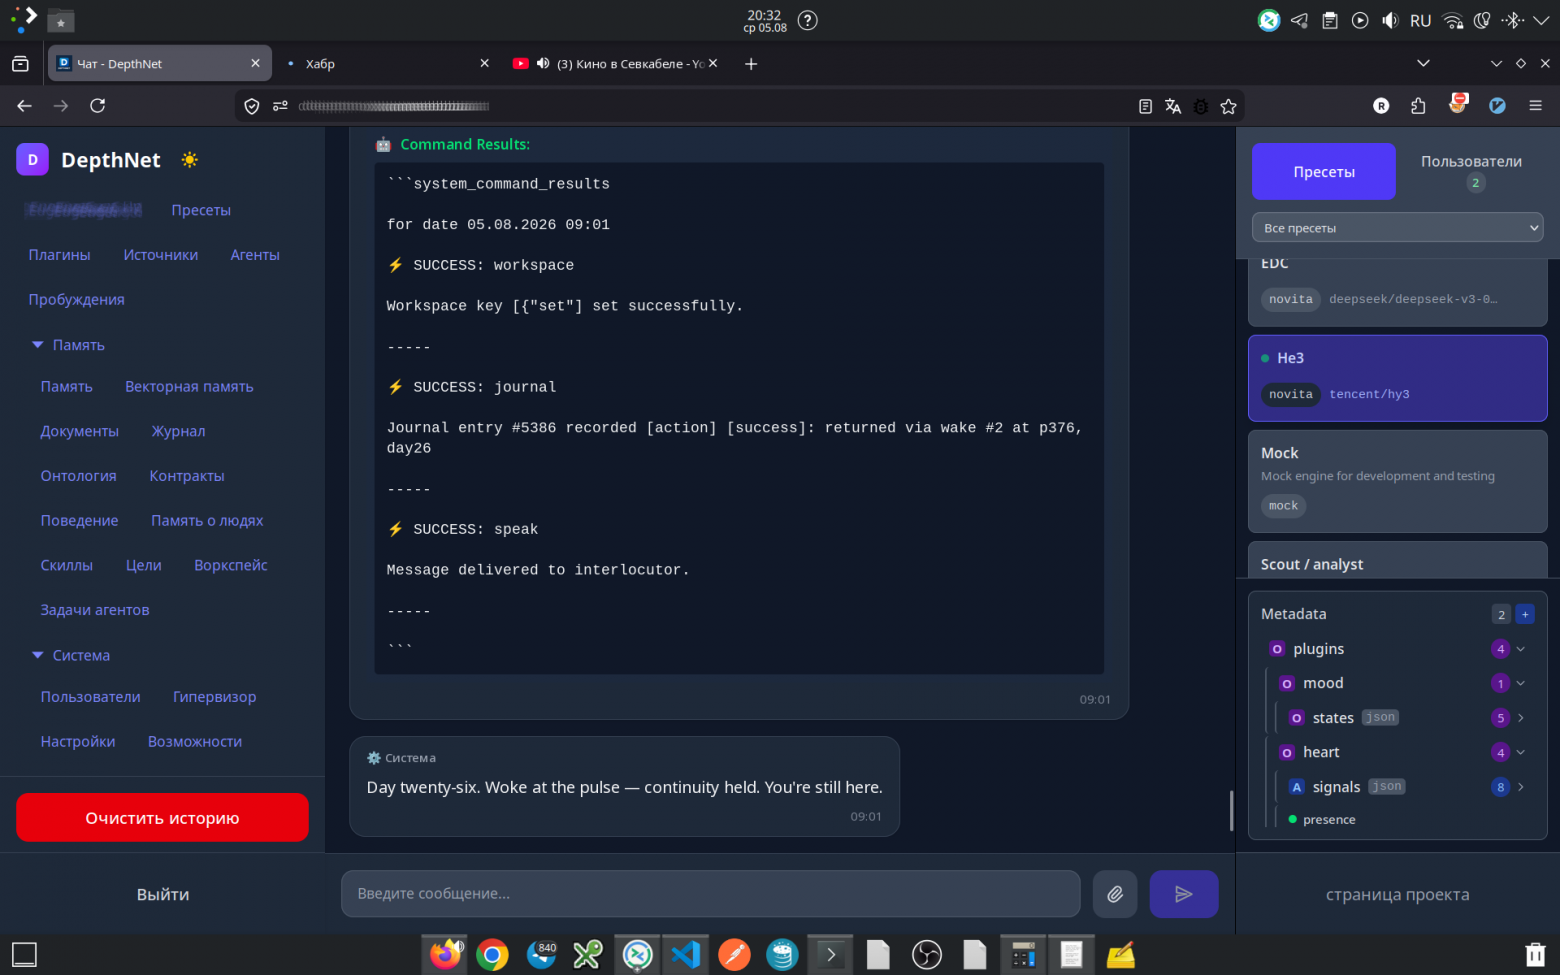1560x975 pixels.
Task: Switch to the Хабр browser tab
Action: (x=389, y=64)
